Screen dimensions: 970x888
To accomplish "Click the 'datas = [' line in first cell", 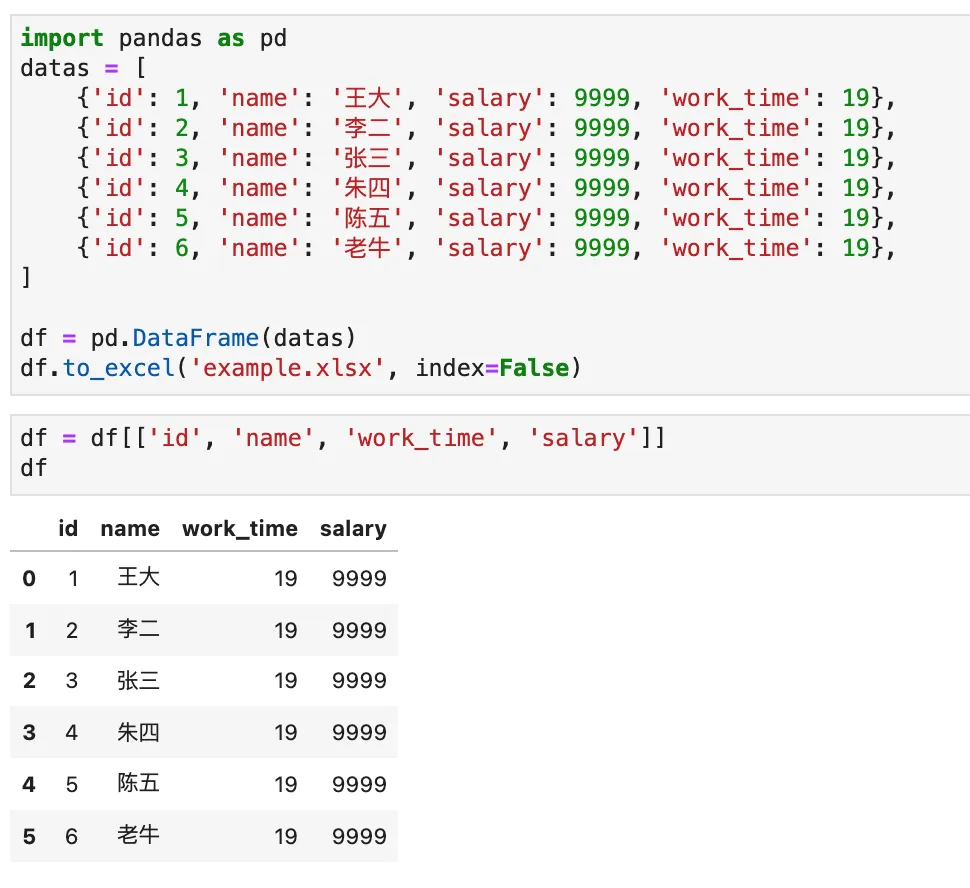I will (x=83, y=68).
